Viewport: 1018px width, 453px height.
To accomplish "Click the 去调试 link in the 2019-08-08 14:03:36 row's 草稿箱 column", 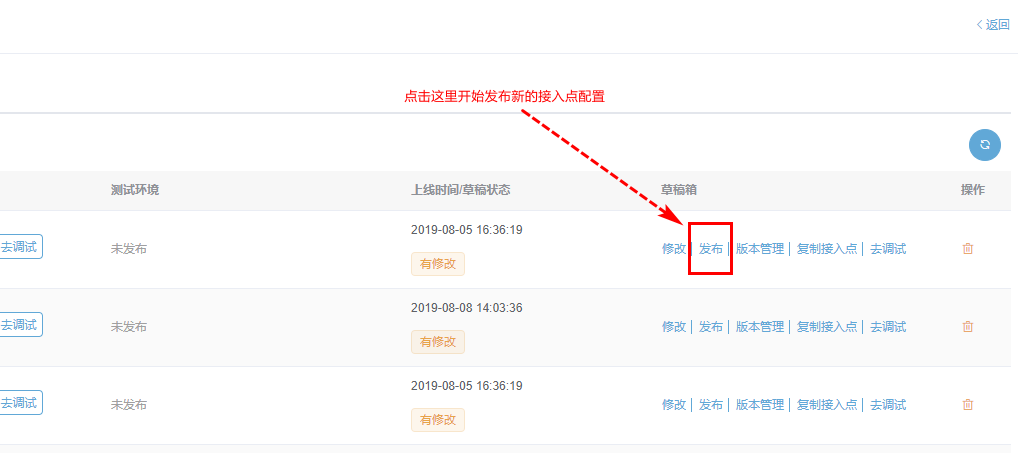I will pyautogui.click(x=888, y=326).
